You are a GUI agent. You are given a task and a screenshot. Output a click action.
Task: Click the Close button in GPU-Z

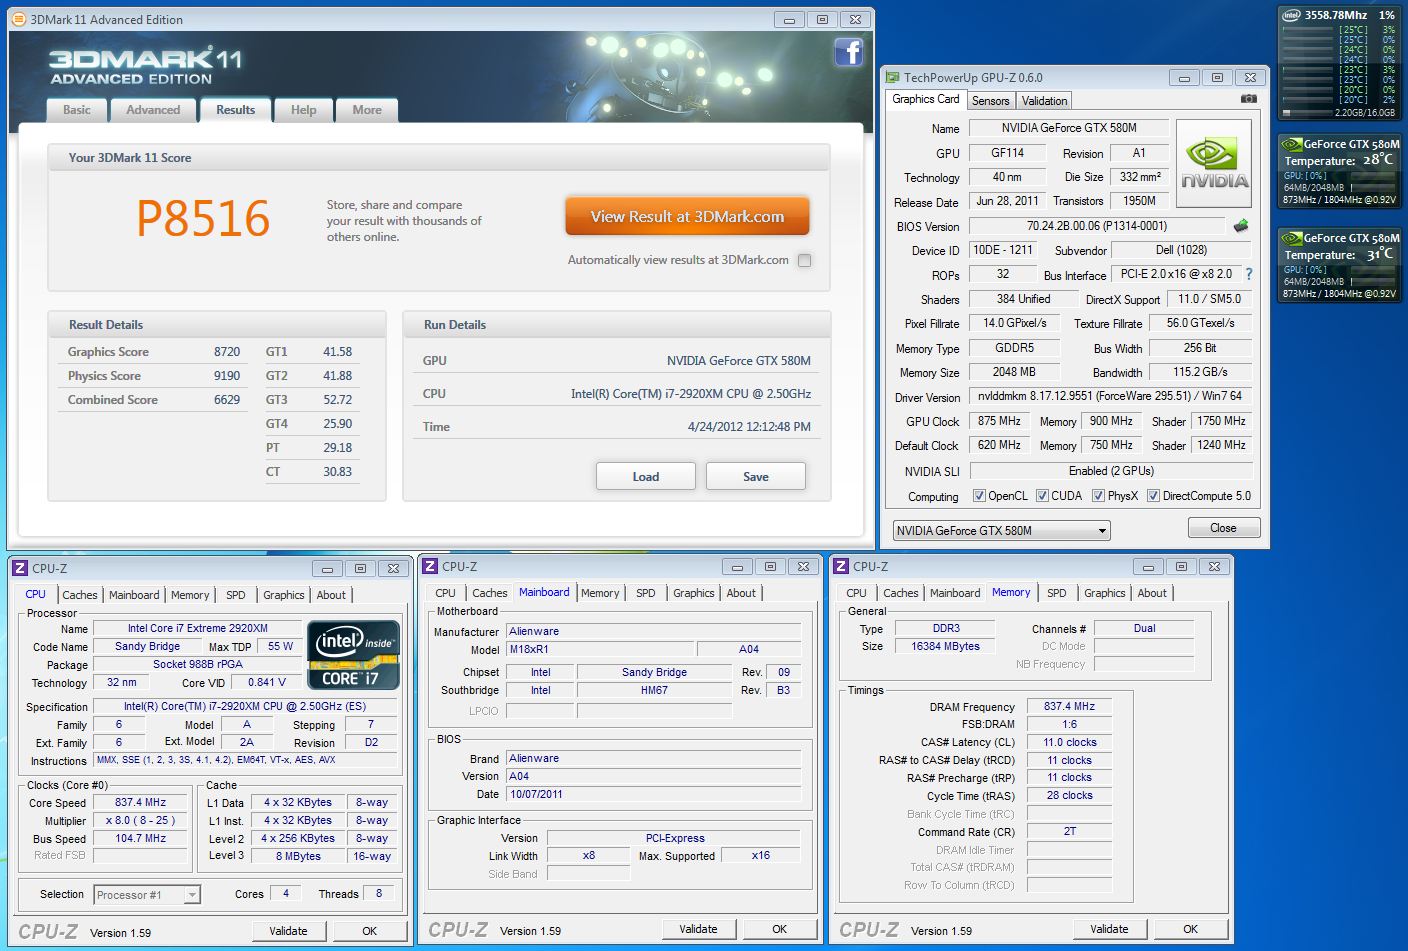pyautogui.click(x=1223, y=528)
